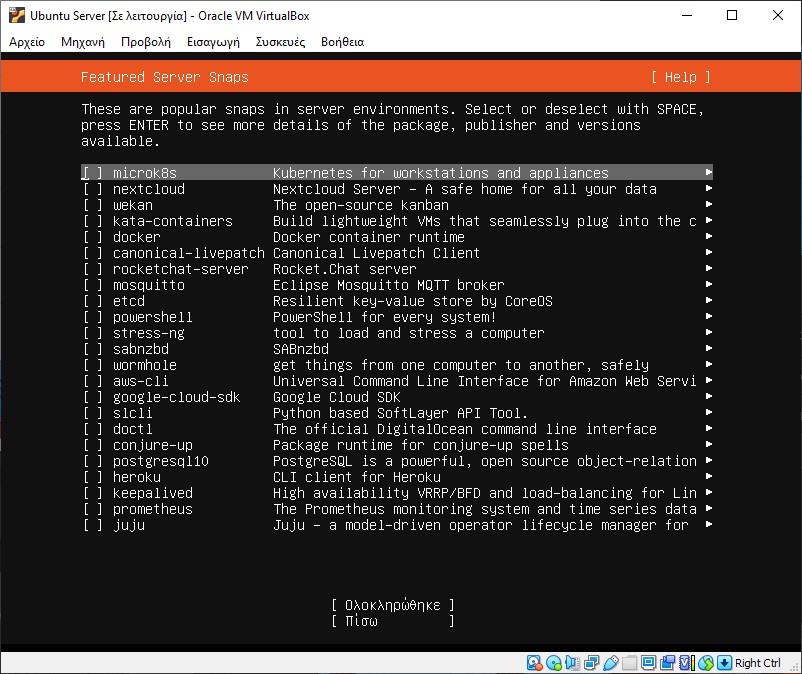
Task: Click the 'stress-ng' snap name
Action: (149, 333)
